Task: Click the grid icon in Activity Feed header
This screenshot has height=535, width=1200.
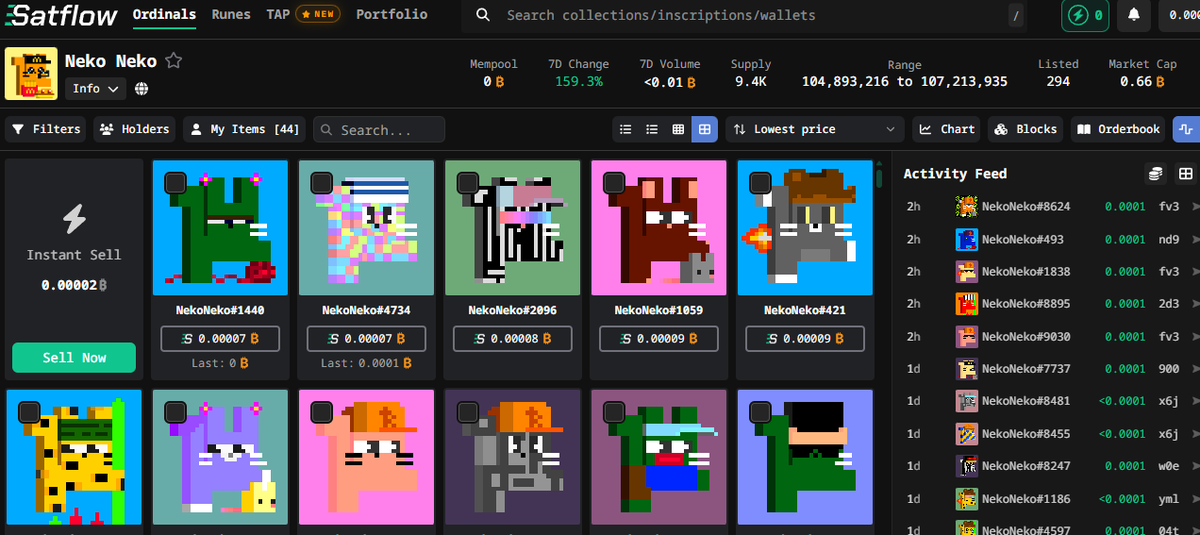Action: pyautogui.click(x=1186, y=174)
